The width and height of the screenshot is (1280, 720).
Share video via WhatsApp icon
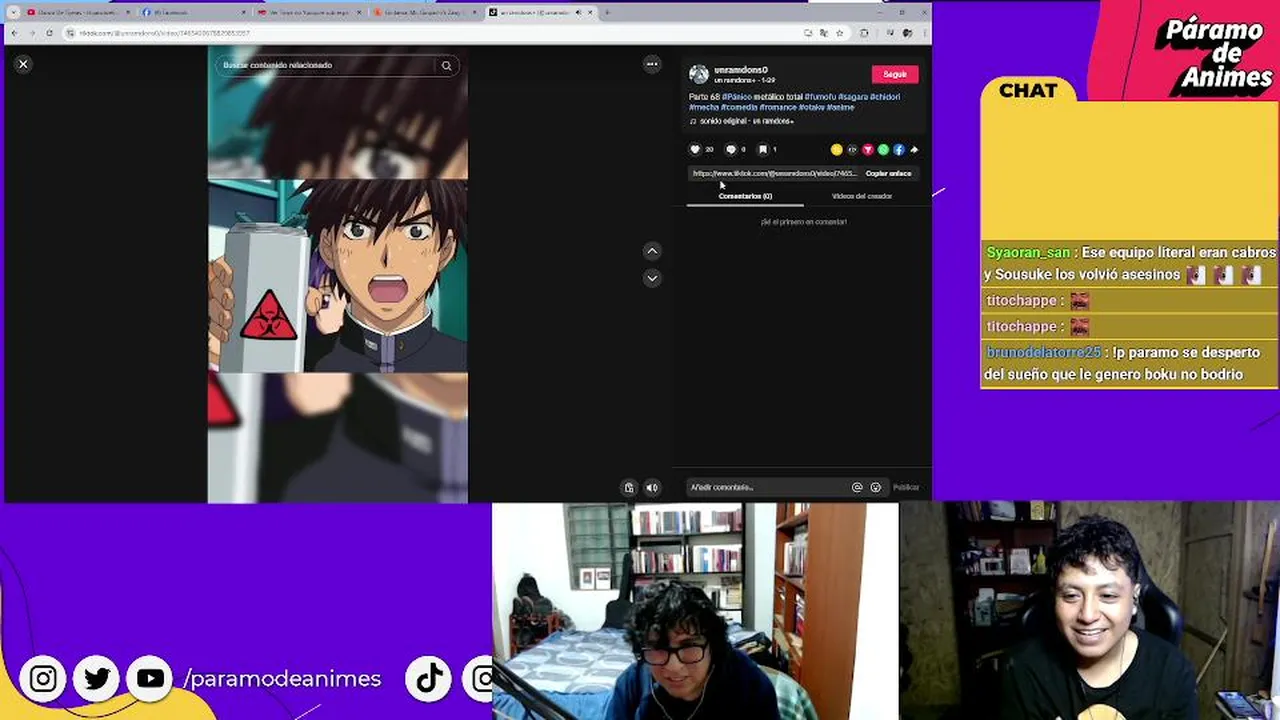pos(883,150)
